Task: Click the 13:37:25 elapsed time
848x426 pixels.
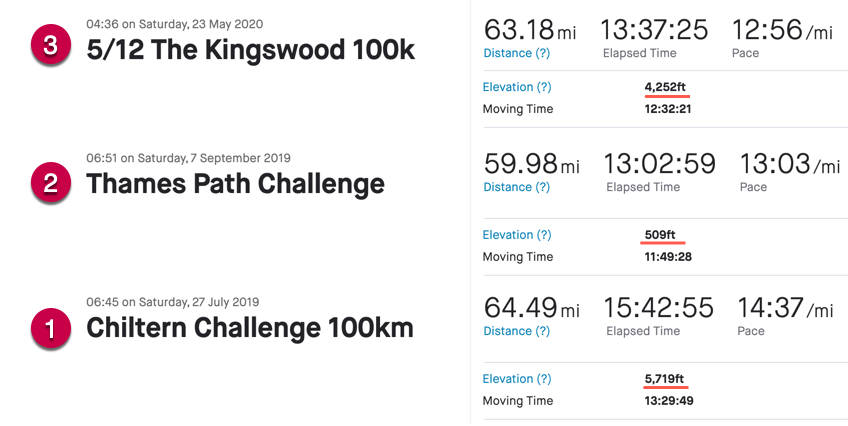Action: point(654,29)
